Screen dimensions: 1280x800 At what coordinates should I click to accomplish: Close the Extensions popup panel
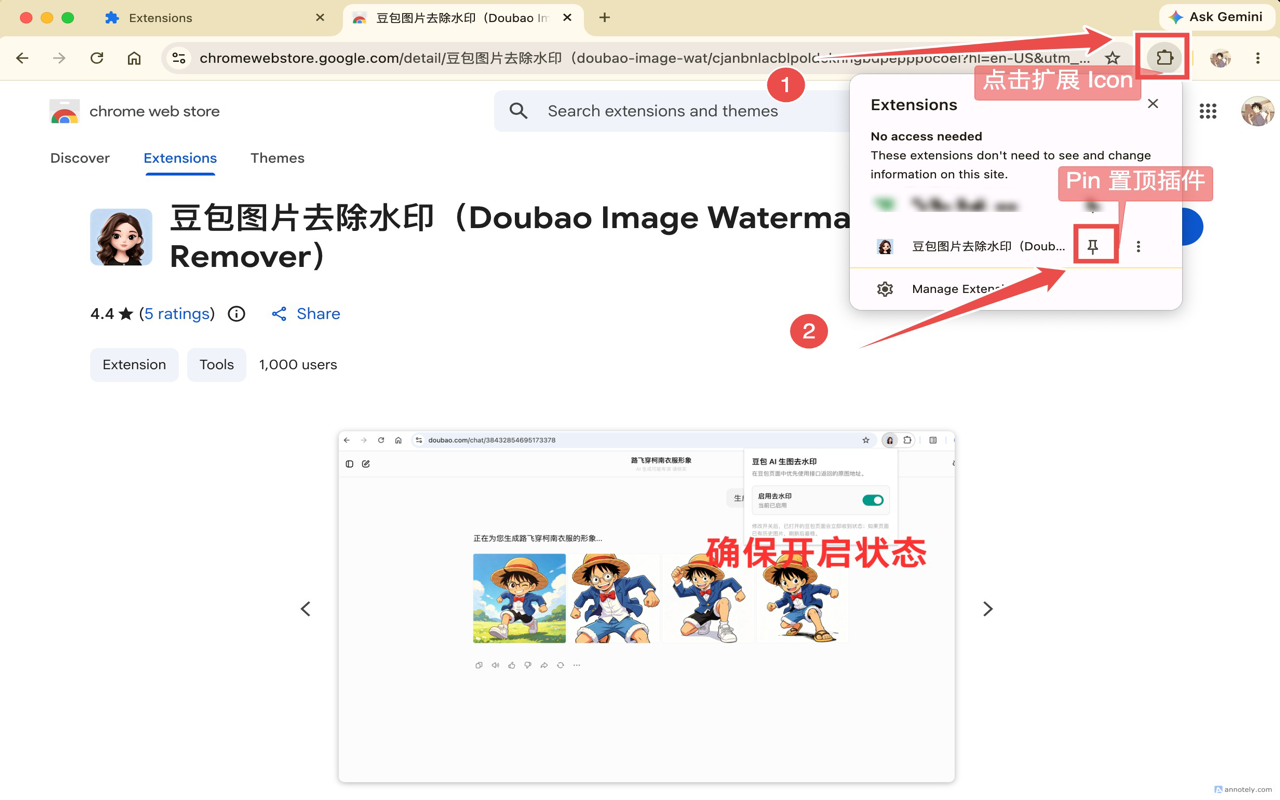(x=1153, y=104)
